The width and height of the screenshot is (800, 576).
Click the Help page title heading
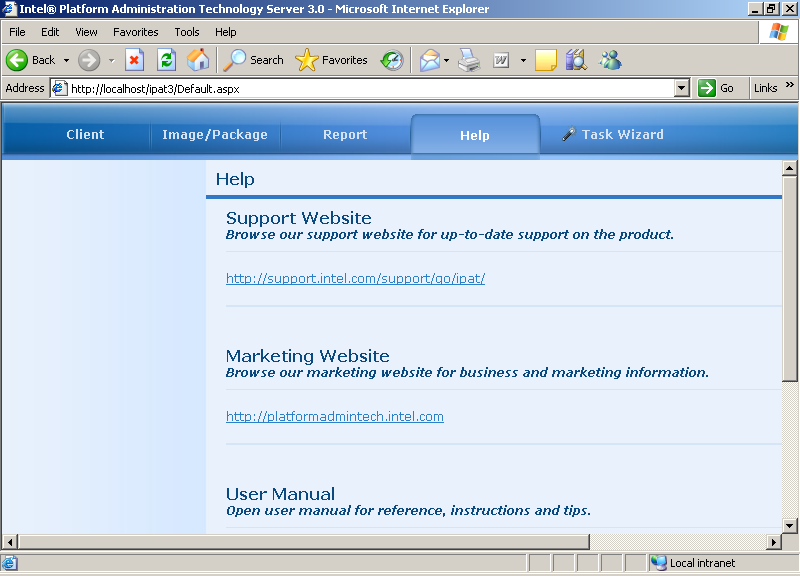[235, 180]
